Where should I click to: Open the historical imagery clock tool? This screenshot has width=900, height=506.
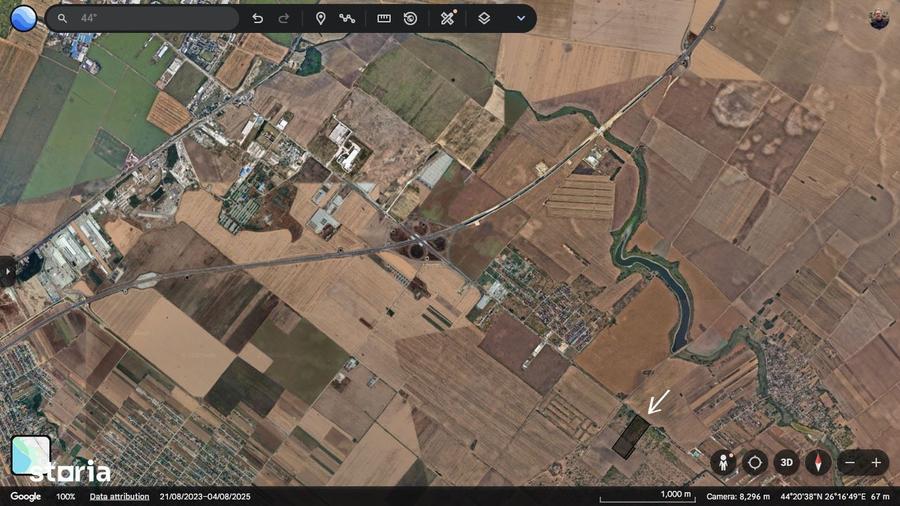pyautogui.click(x=411, y=18)
